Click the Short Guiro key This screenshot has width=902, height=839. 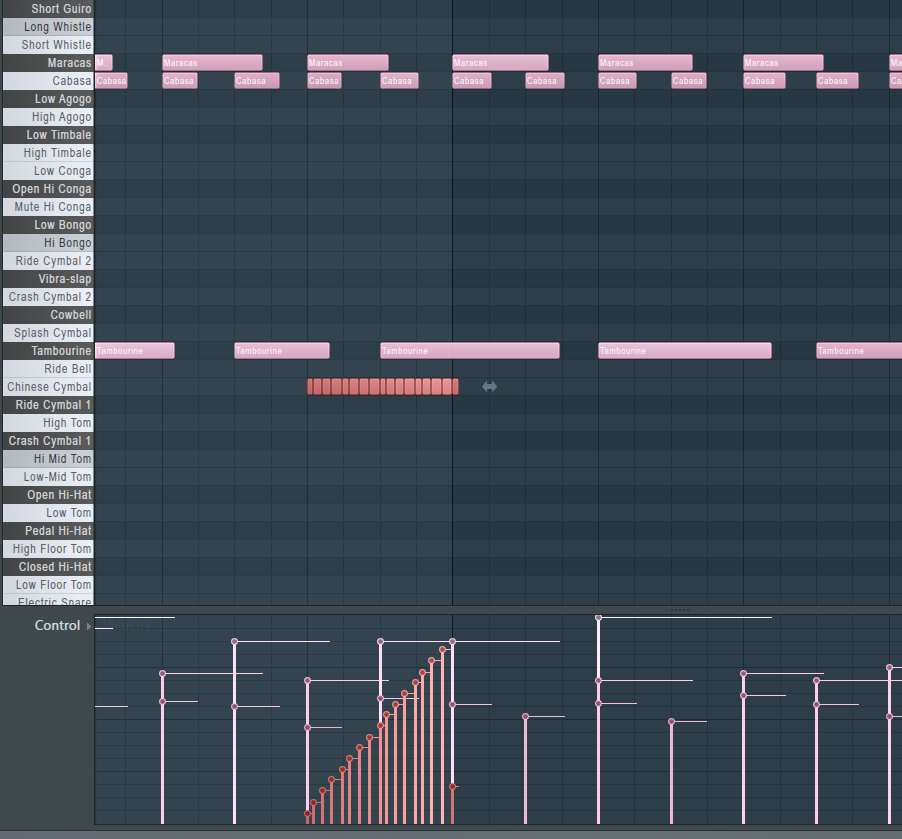point(48,9)
